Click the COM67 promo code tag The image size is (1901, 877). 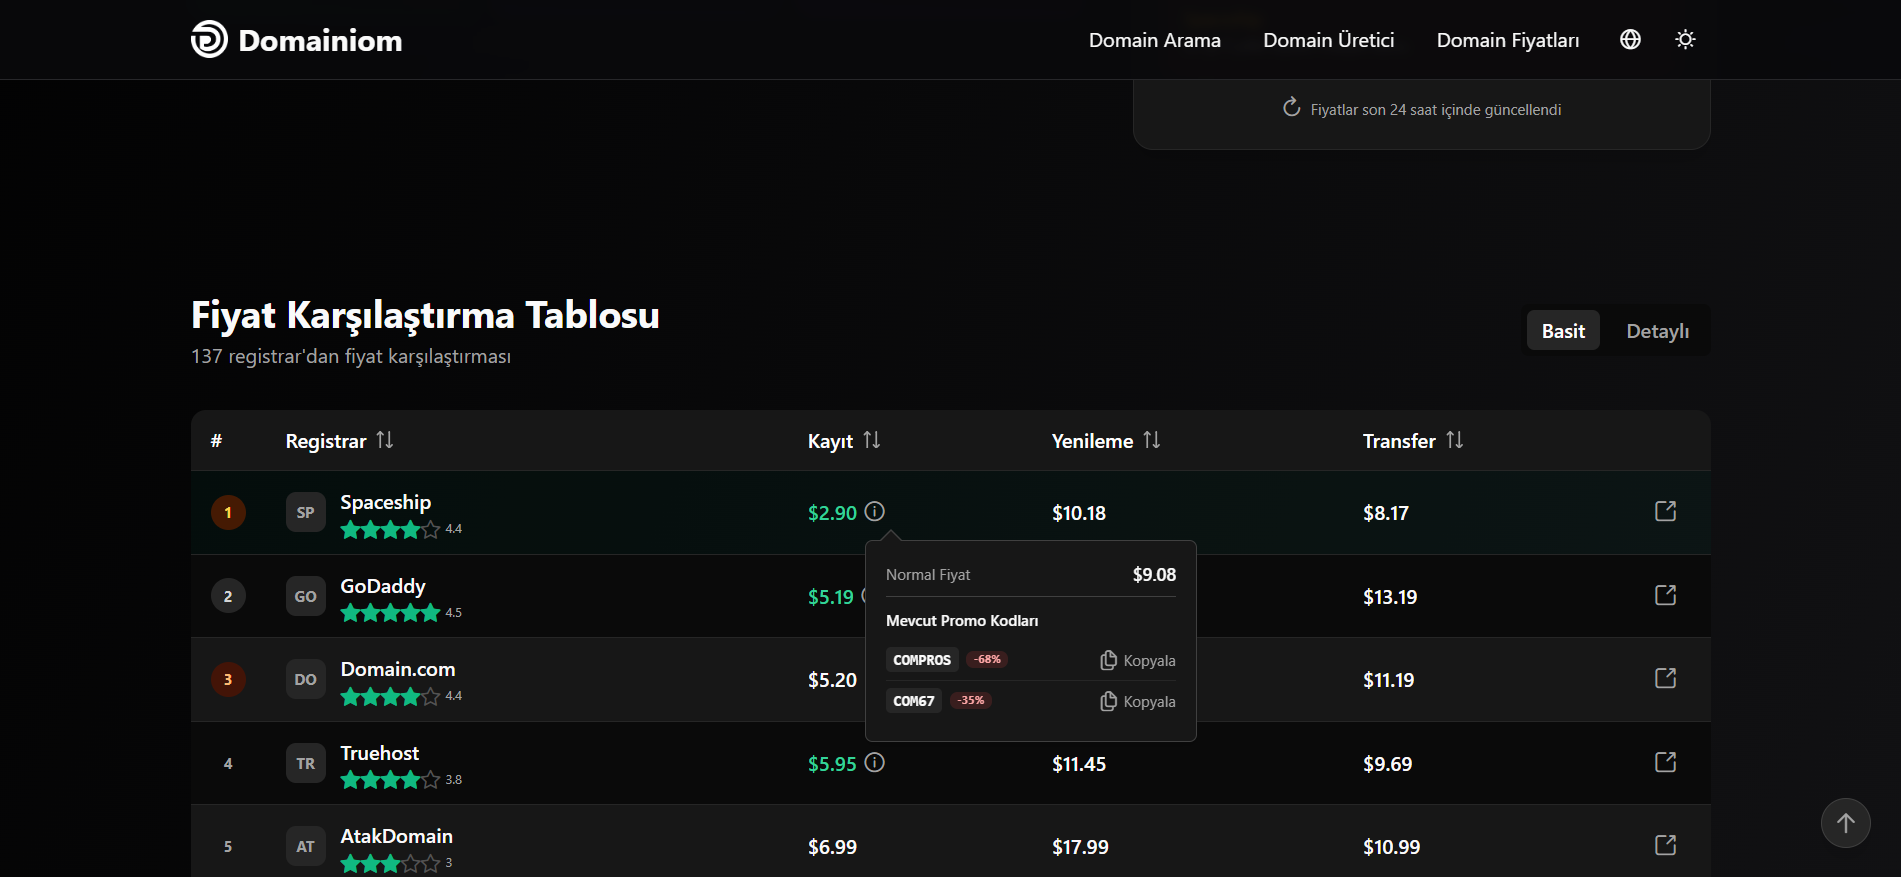(x=914, y=701)
